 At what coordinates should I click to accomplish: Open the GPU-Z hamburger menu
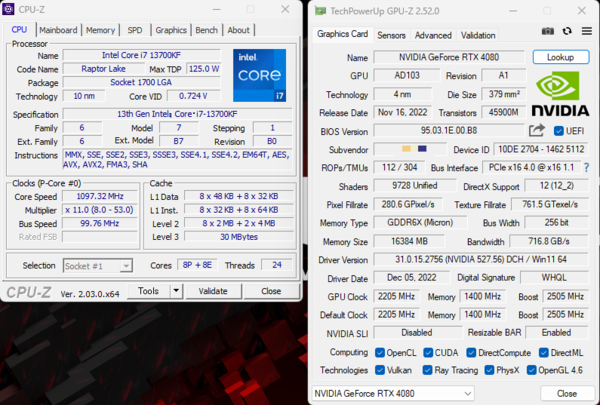[x=587, y=31]
